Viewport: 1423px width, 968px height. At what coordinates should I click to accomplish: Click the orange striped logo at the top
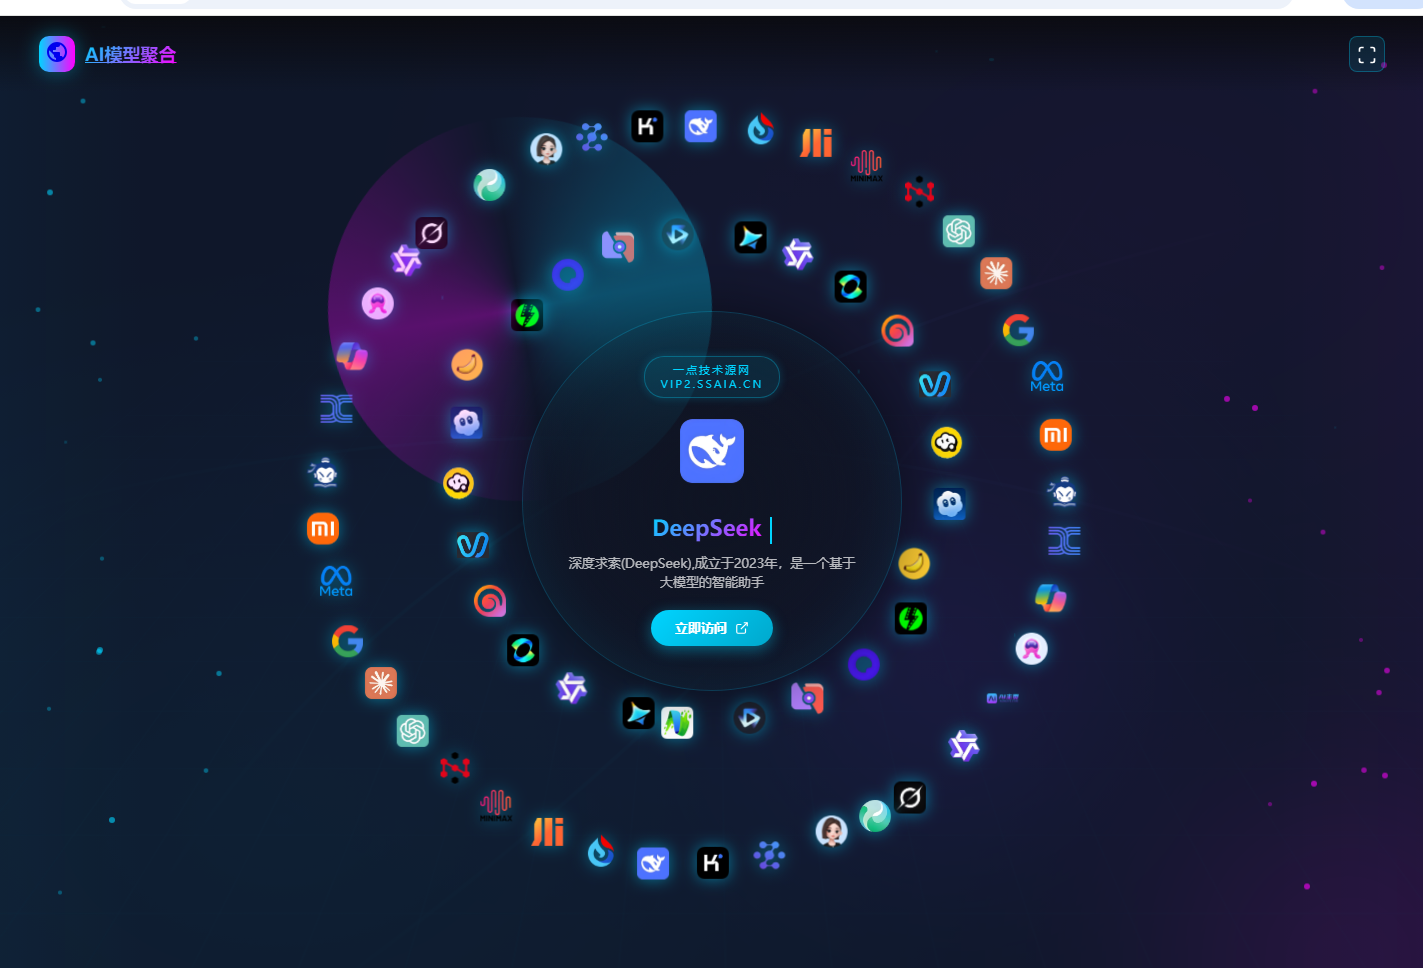point(816,143)
